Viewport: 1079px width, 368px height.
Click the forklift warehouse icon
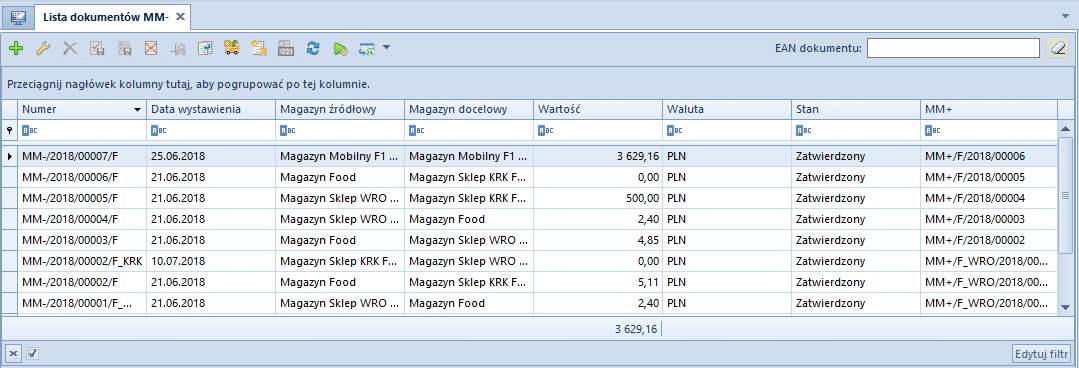(178, 48)
